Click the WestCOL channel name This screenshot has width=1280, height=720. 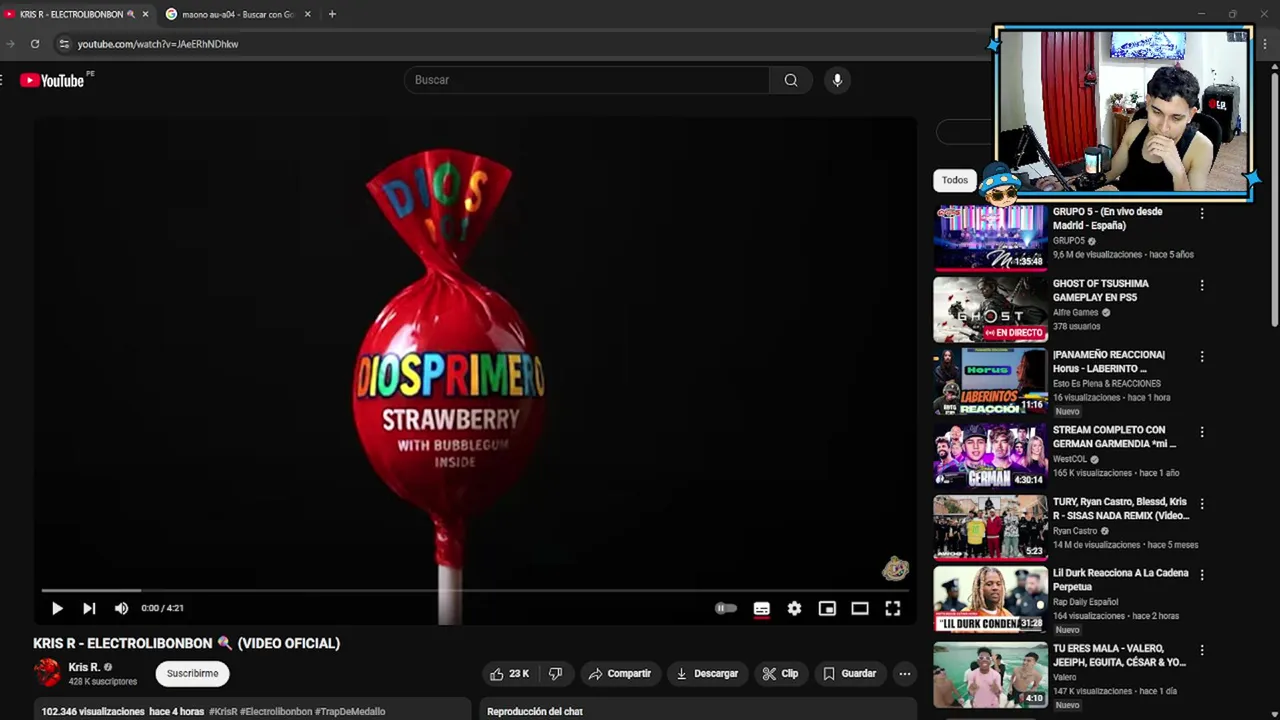[1070, 459]
